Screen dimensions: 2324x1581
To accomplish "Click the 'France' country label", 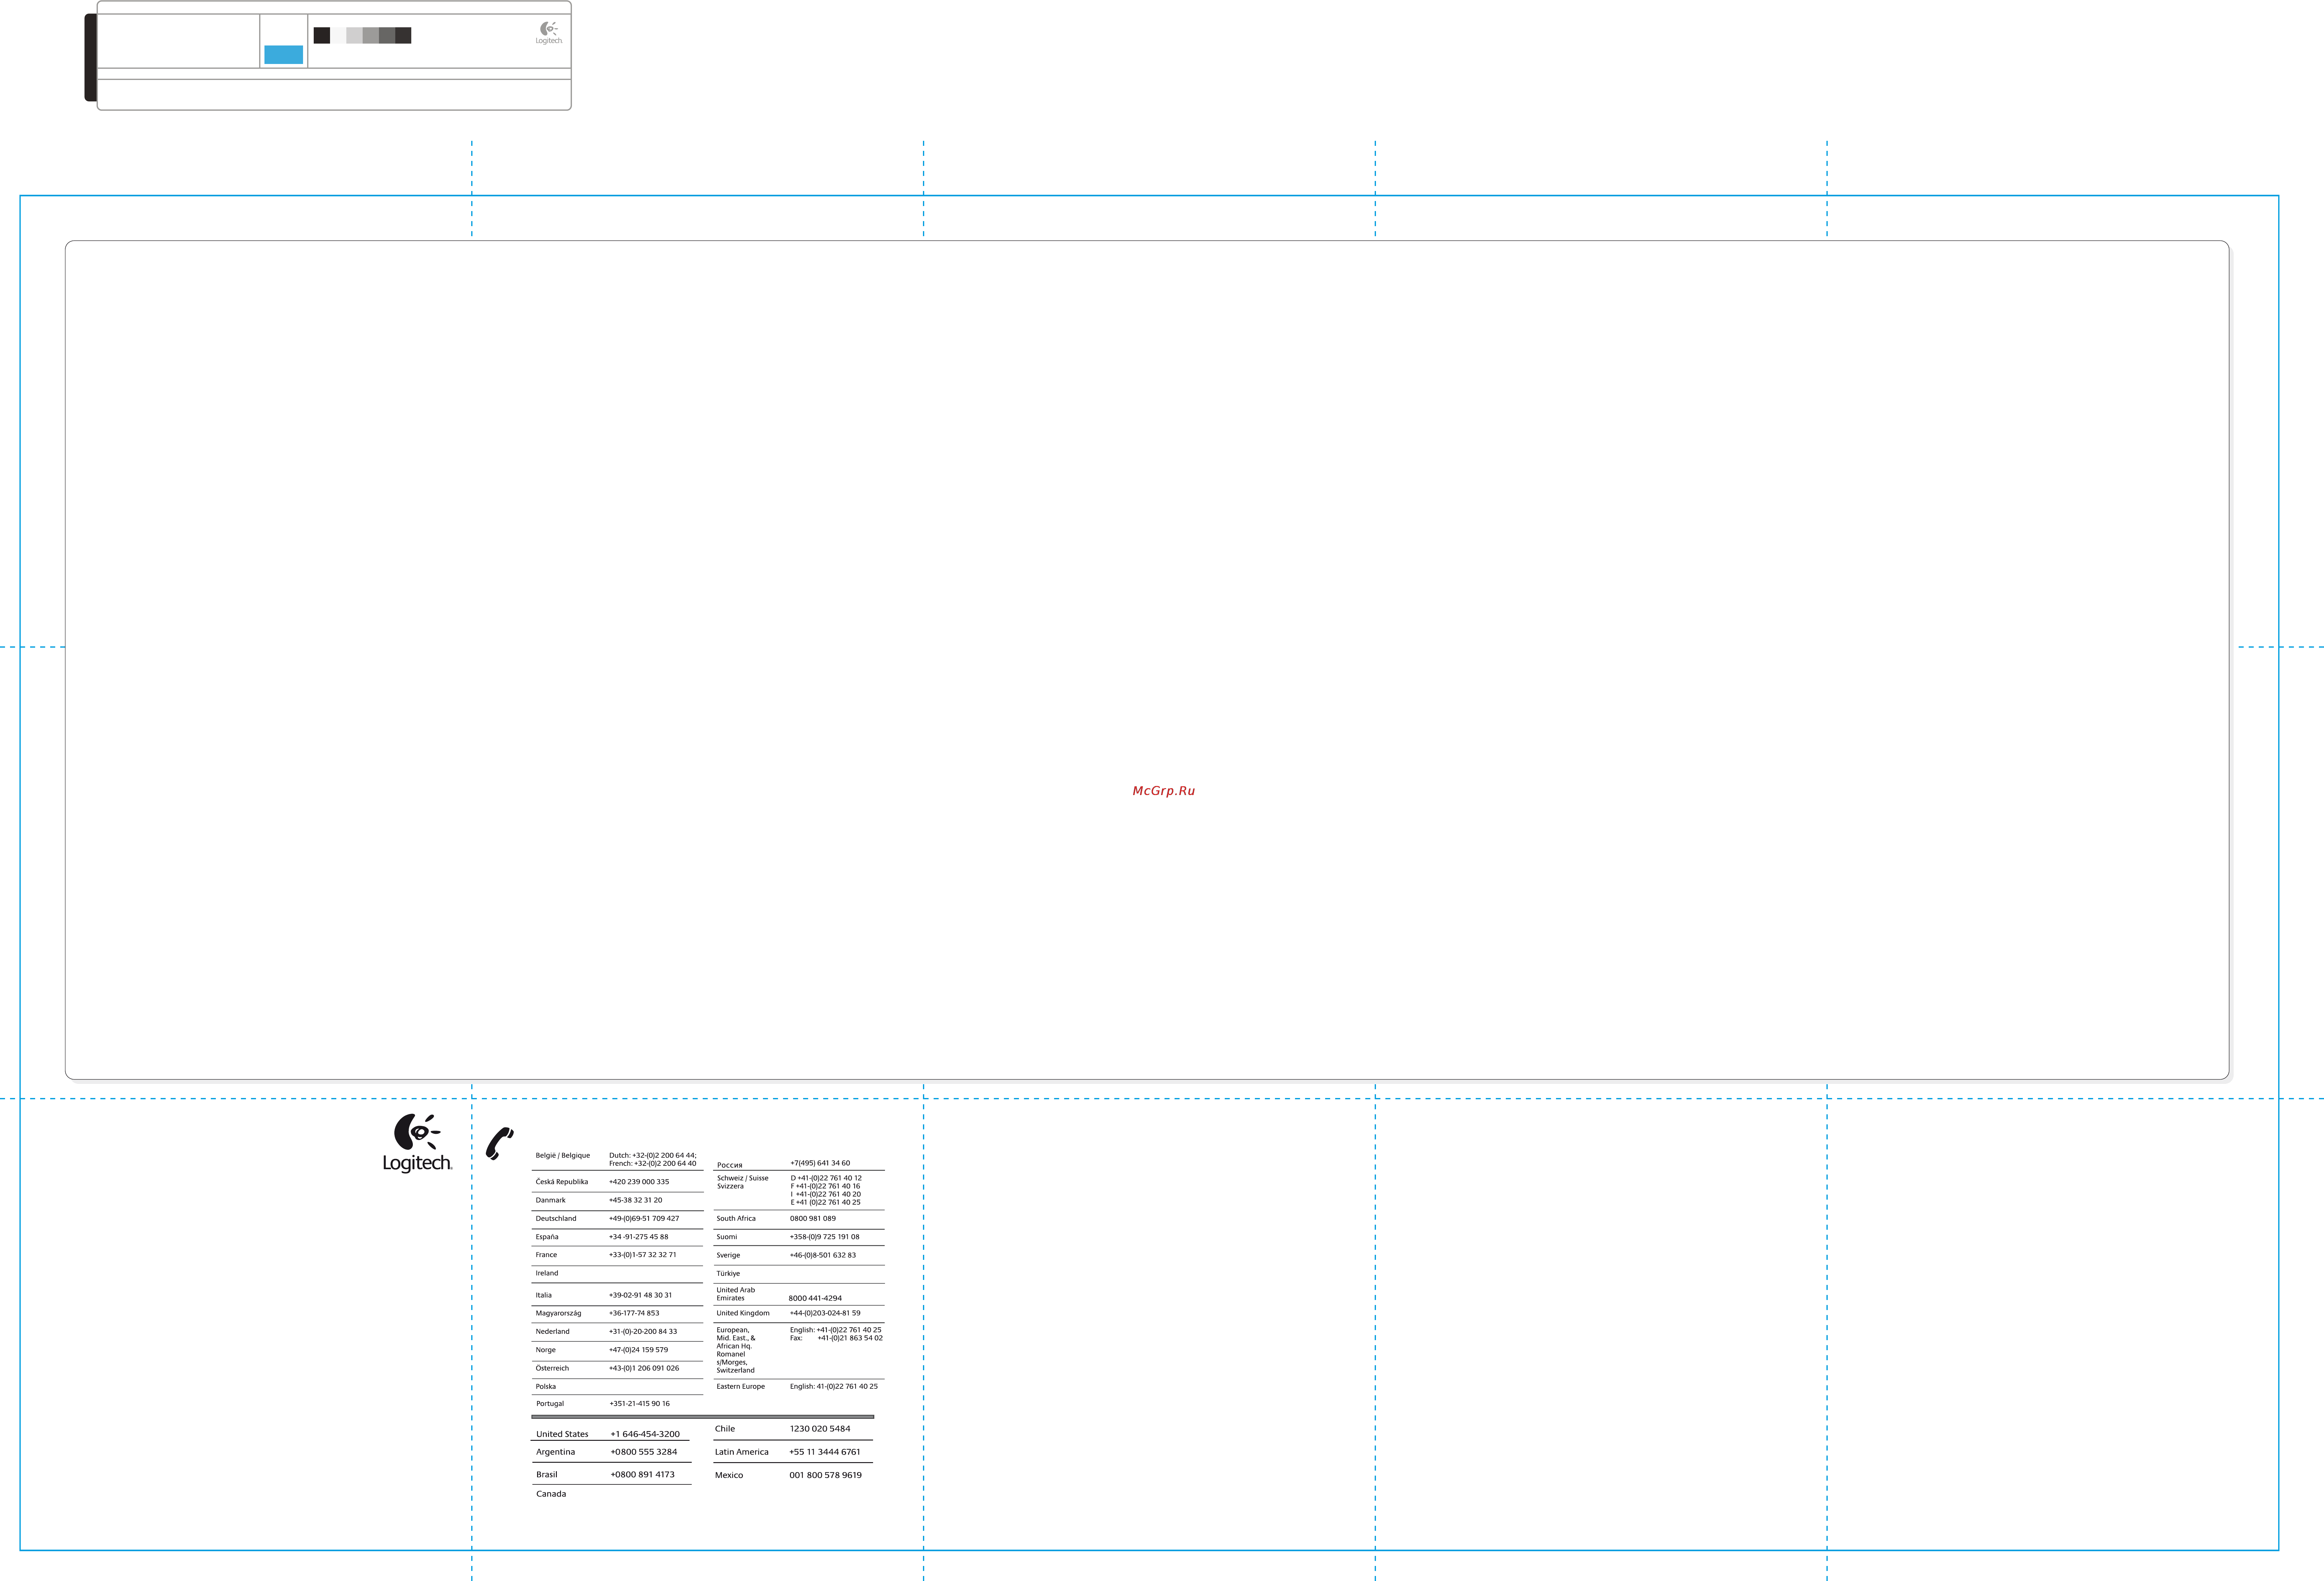I will [x=546, y=1255].
